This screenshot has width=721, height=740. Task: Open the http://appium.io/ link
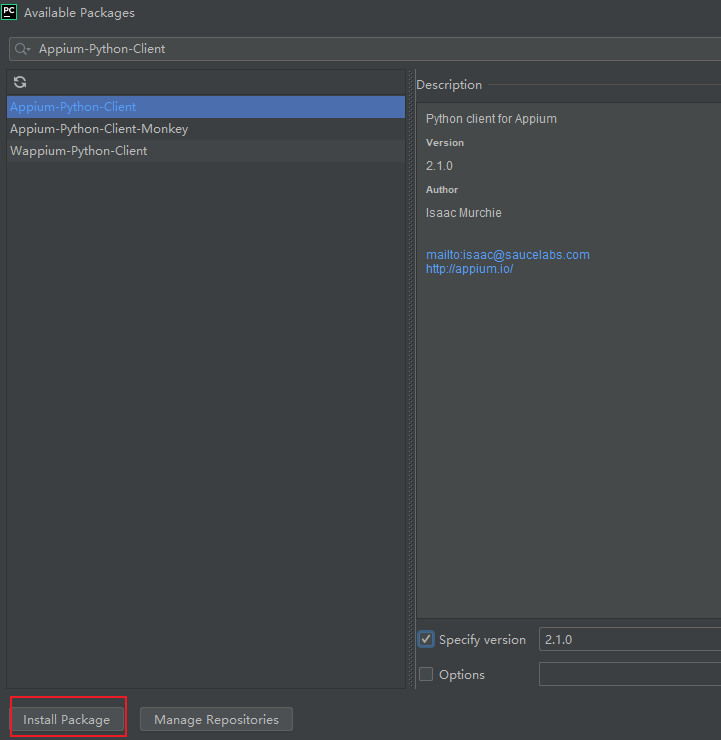pos(469,269)
